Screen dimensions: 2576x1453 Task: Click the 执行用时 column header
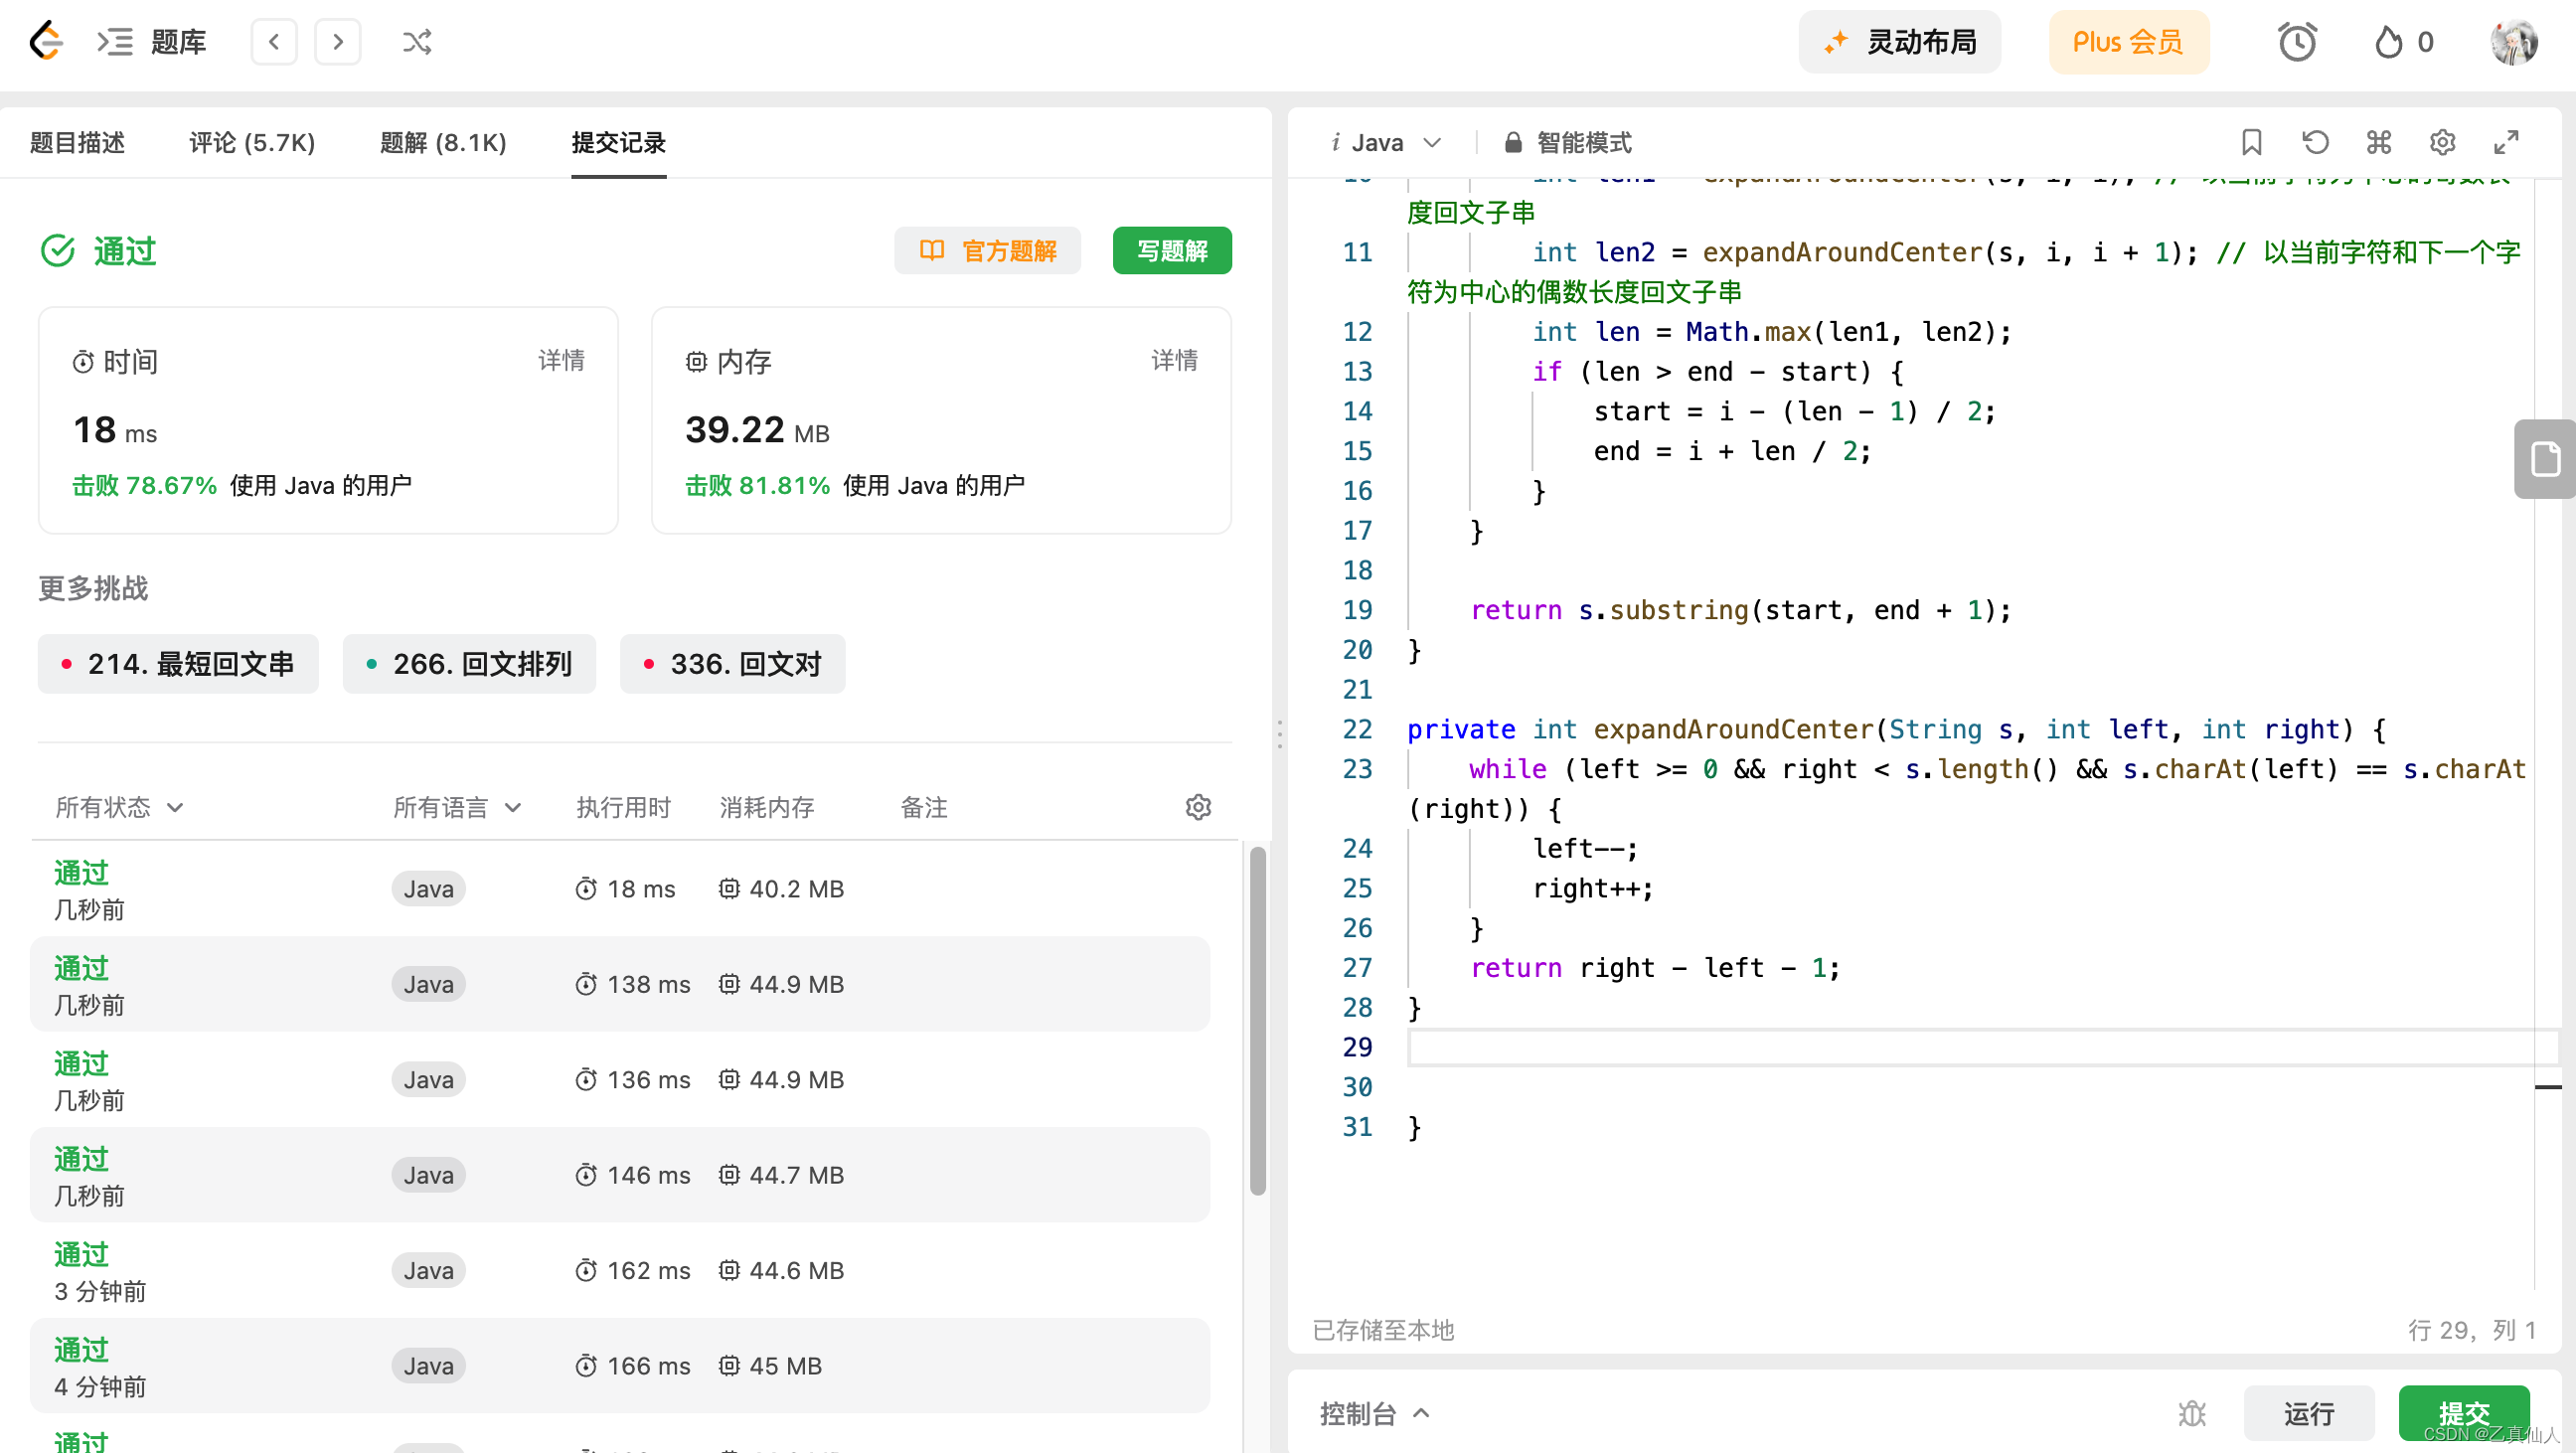[623, 807]
